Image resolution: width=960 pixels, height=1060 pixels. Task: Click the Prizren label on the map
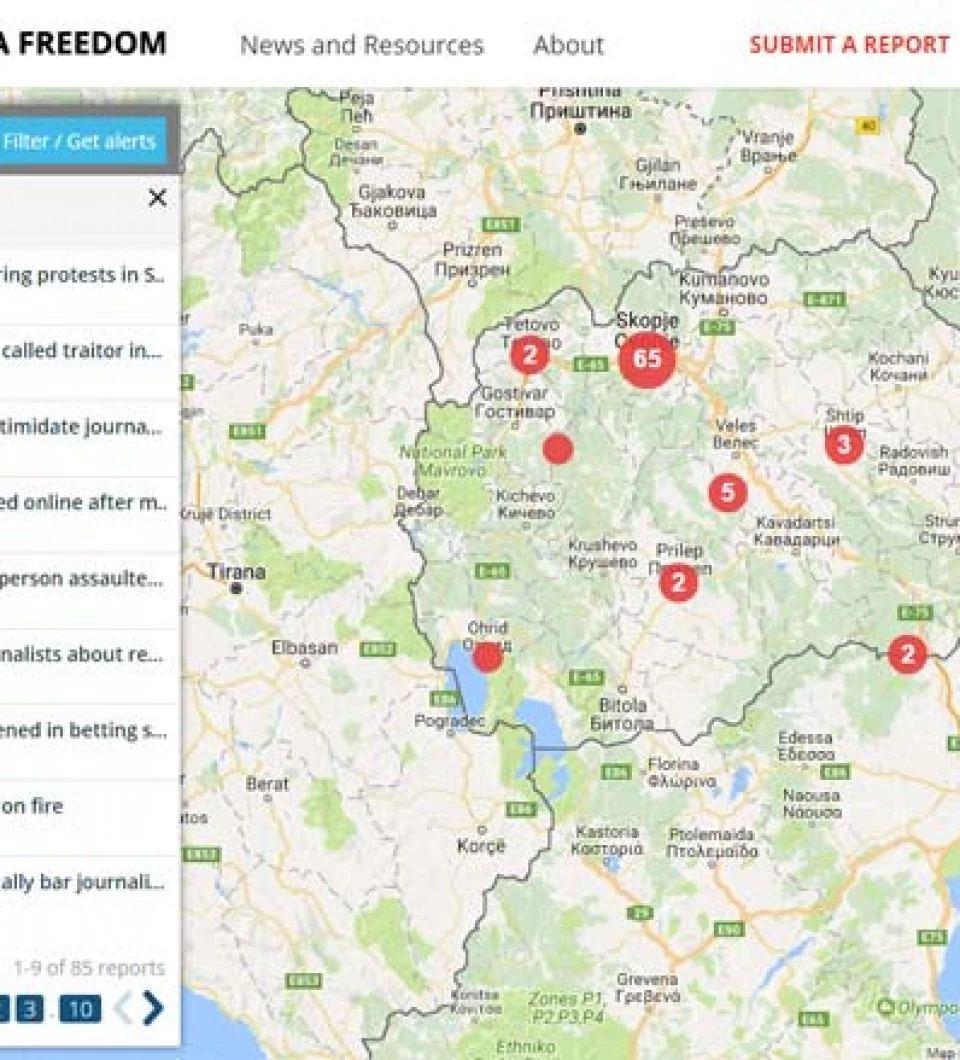click(x=472, y=260)
